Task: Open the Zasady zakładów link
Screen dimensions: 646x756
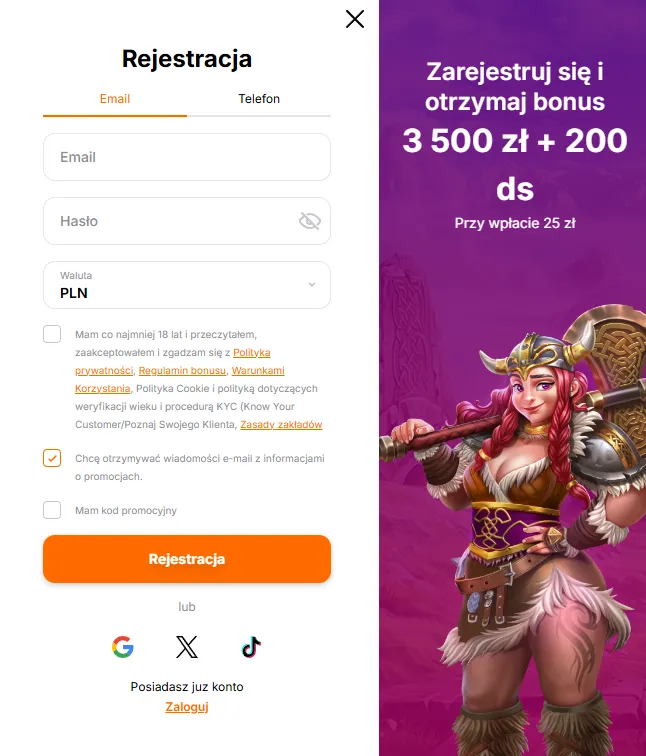Action: tap(281, 424)
